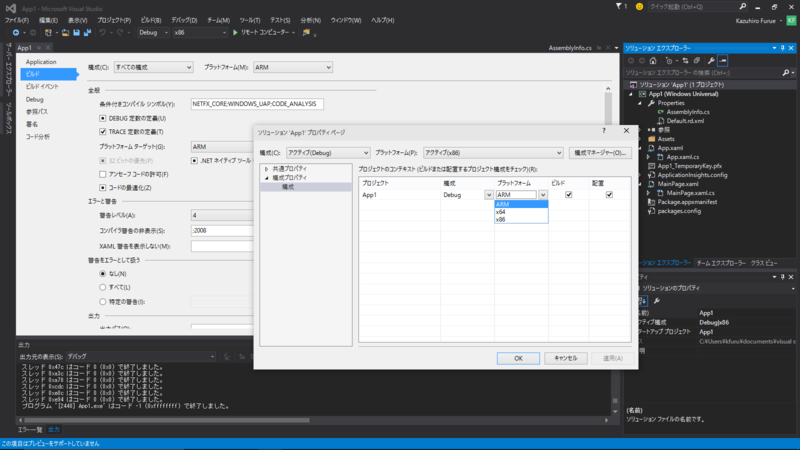Screen dimensions: 800x450
Task: Click the Find in Files toolbar icon
Action: 306,33
